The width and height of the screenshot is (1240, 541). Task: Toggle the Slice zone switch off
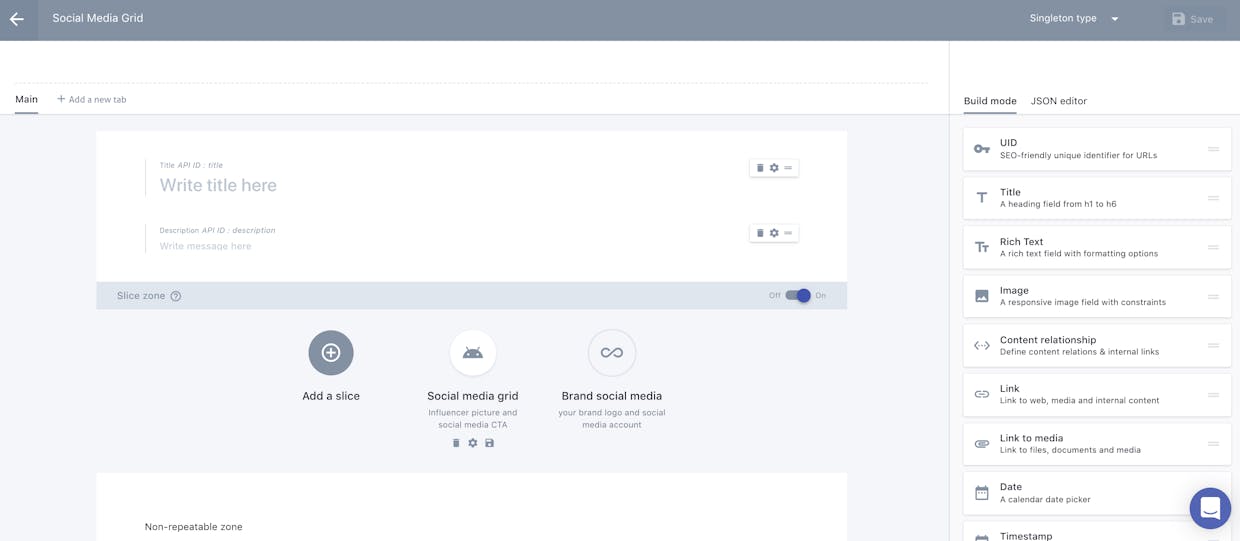(798, 295)
